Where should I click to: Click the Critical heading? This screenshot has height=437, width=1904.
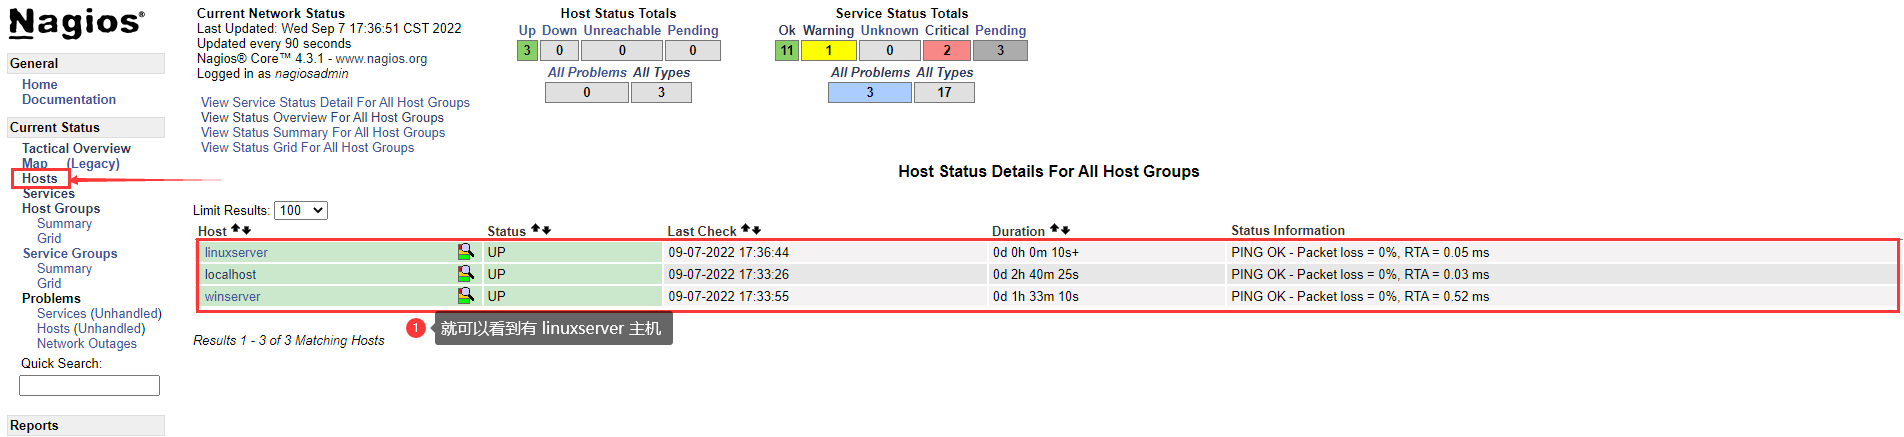pyautogui.click(x=947, y=30)
